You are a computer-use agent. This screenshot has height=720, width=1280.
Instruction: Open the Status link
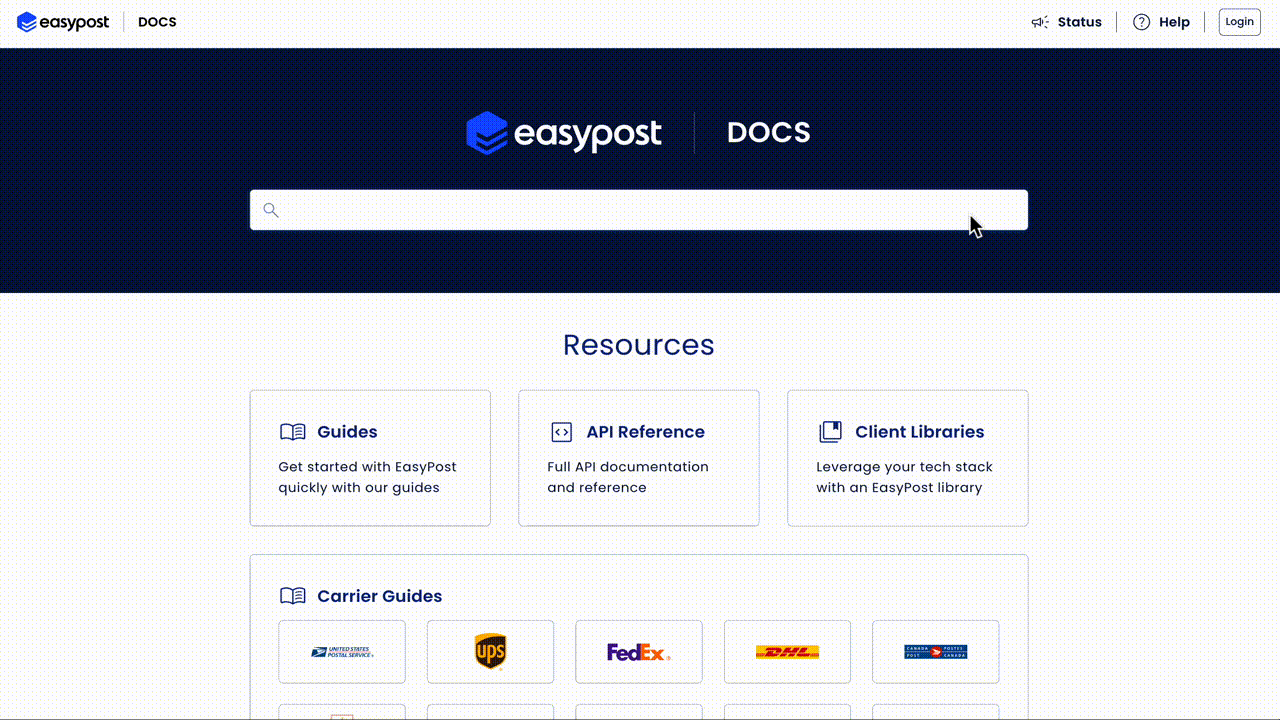click(1079, 22)
